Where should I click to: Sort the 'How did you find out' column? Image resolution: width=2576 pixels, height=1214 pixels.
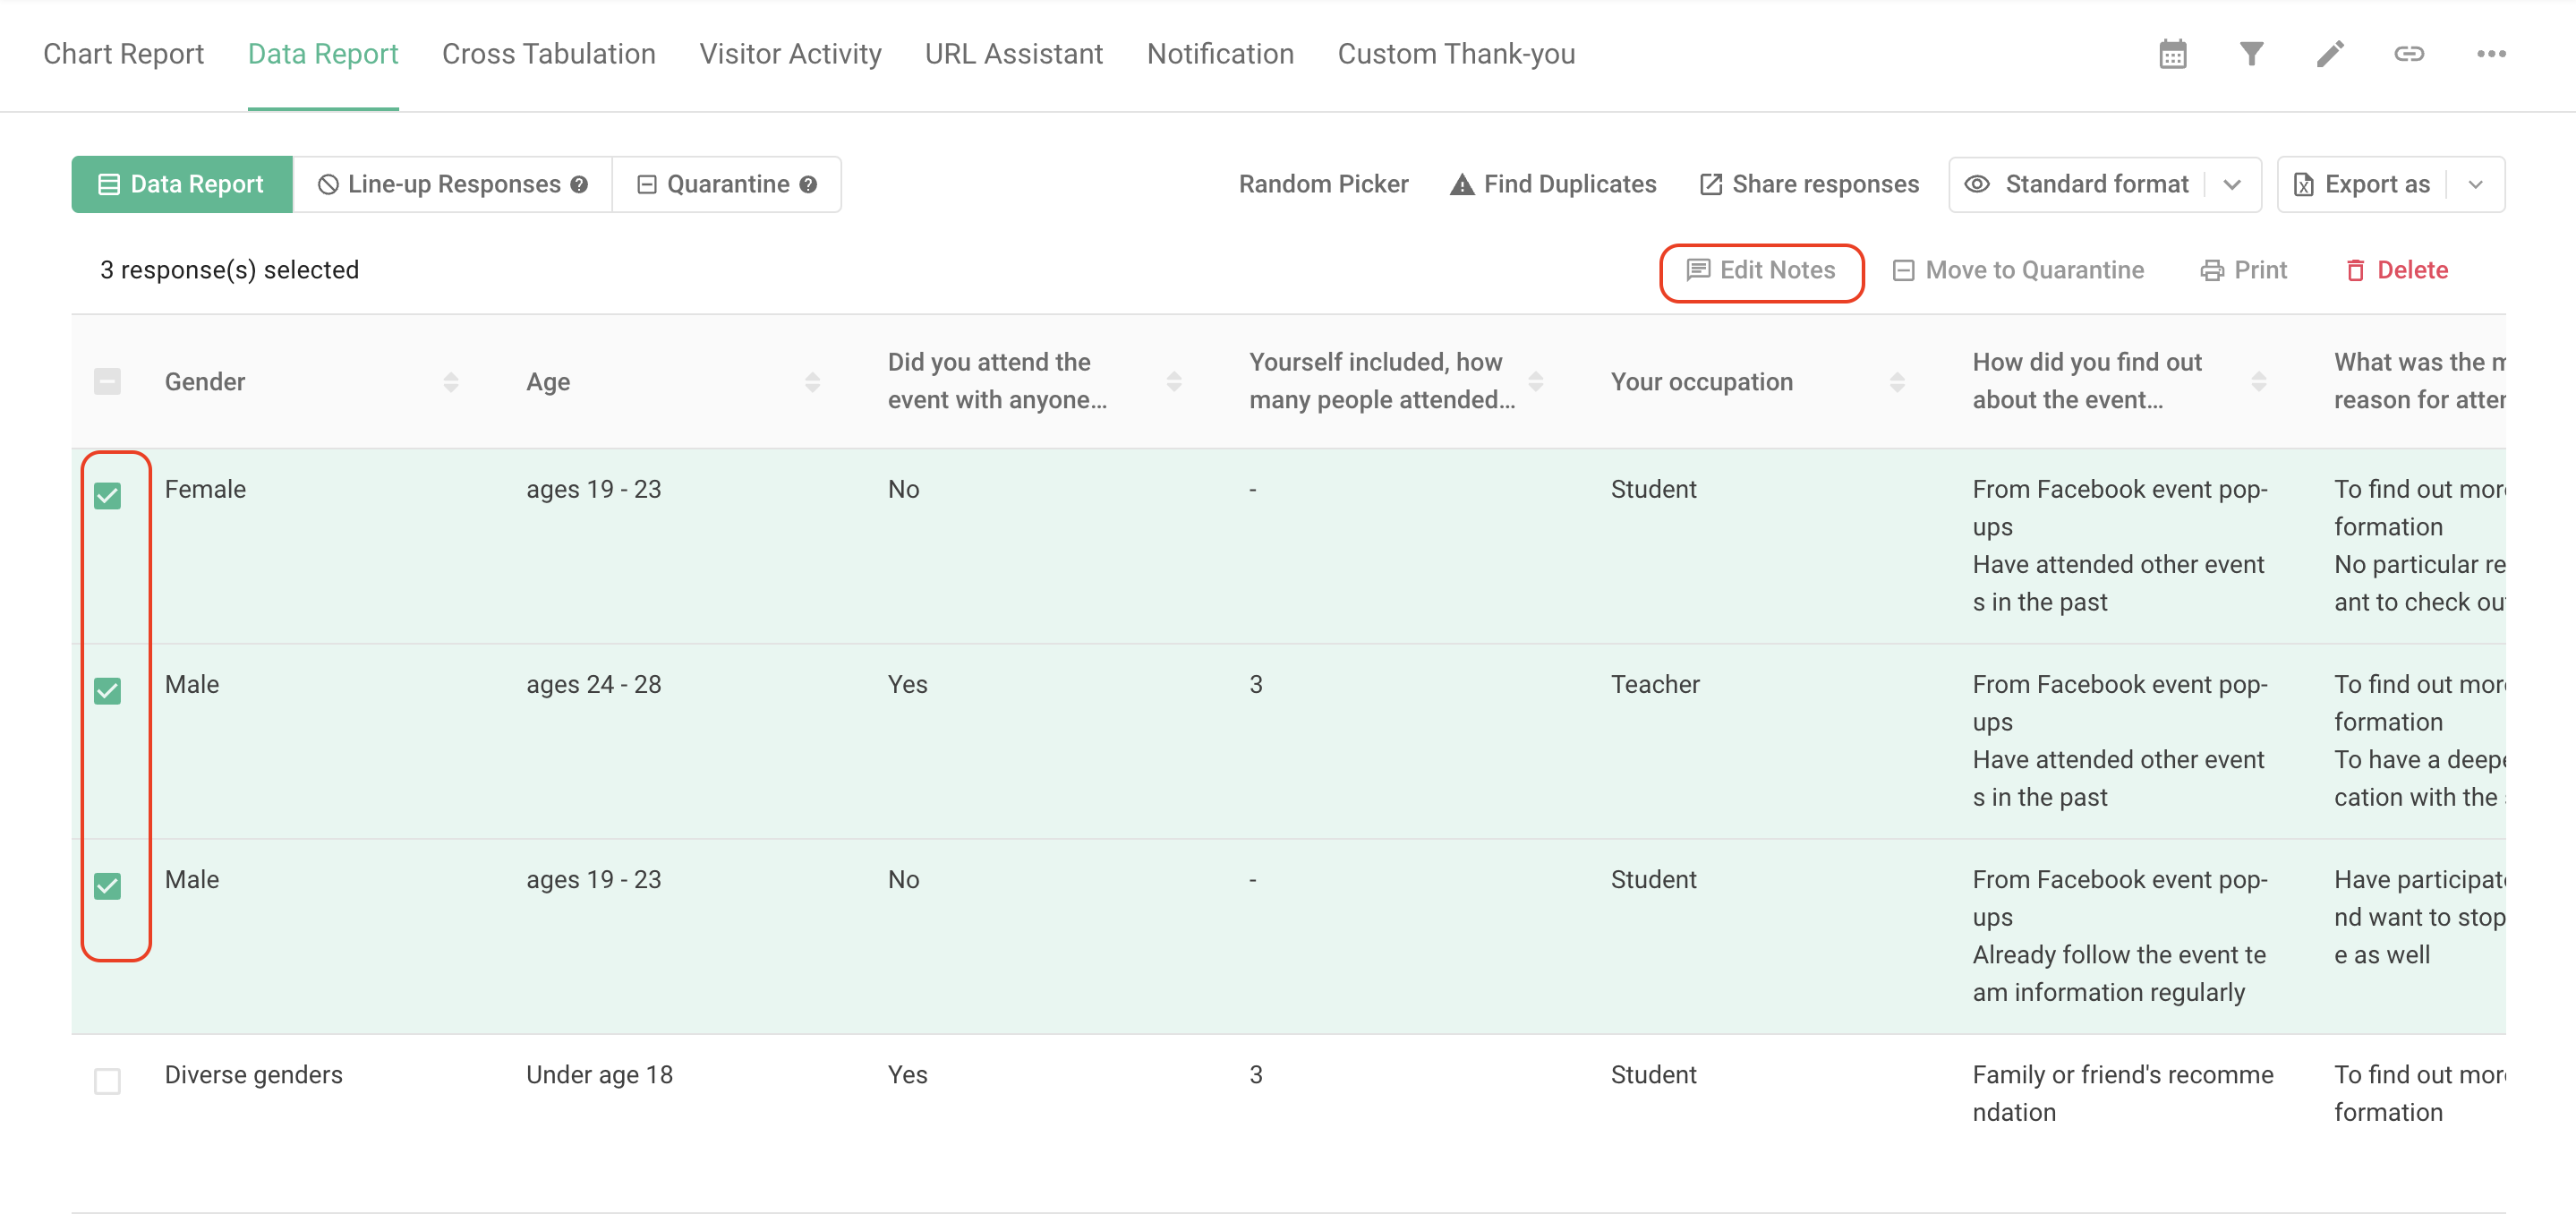(2259, 382)
